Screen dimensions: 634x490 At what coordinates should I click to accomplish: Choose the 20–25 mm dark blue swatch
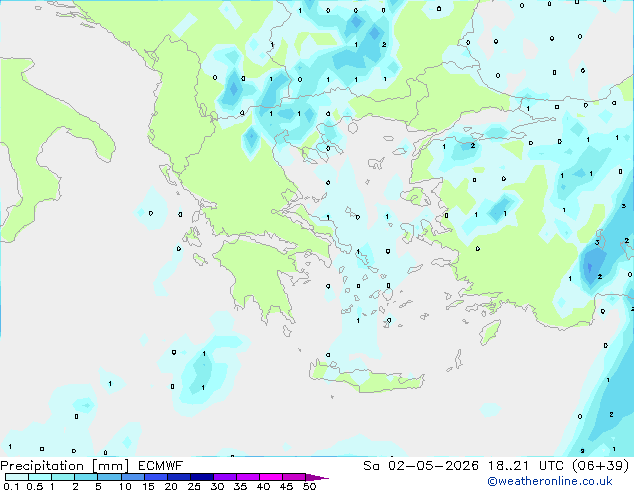pyautogui.click(x=179, y=477)
